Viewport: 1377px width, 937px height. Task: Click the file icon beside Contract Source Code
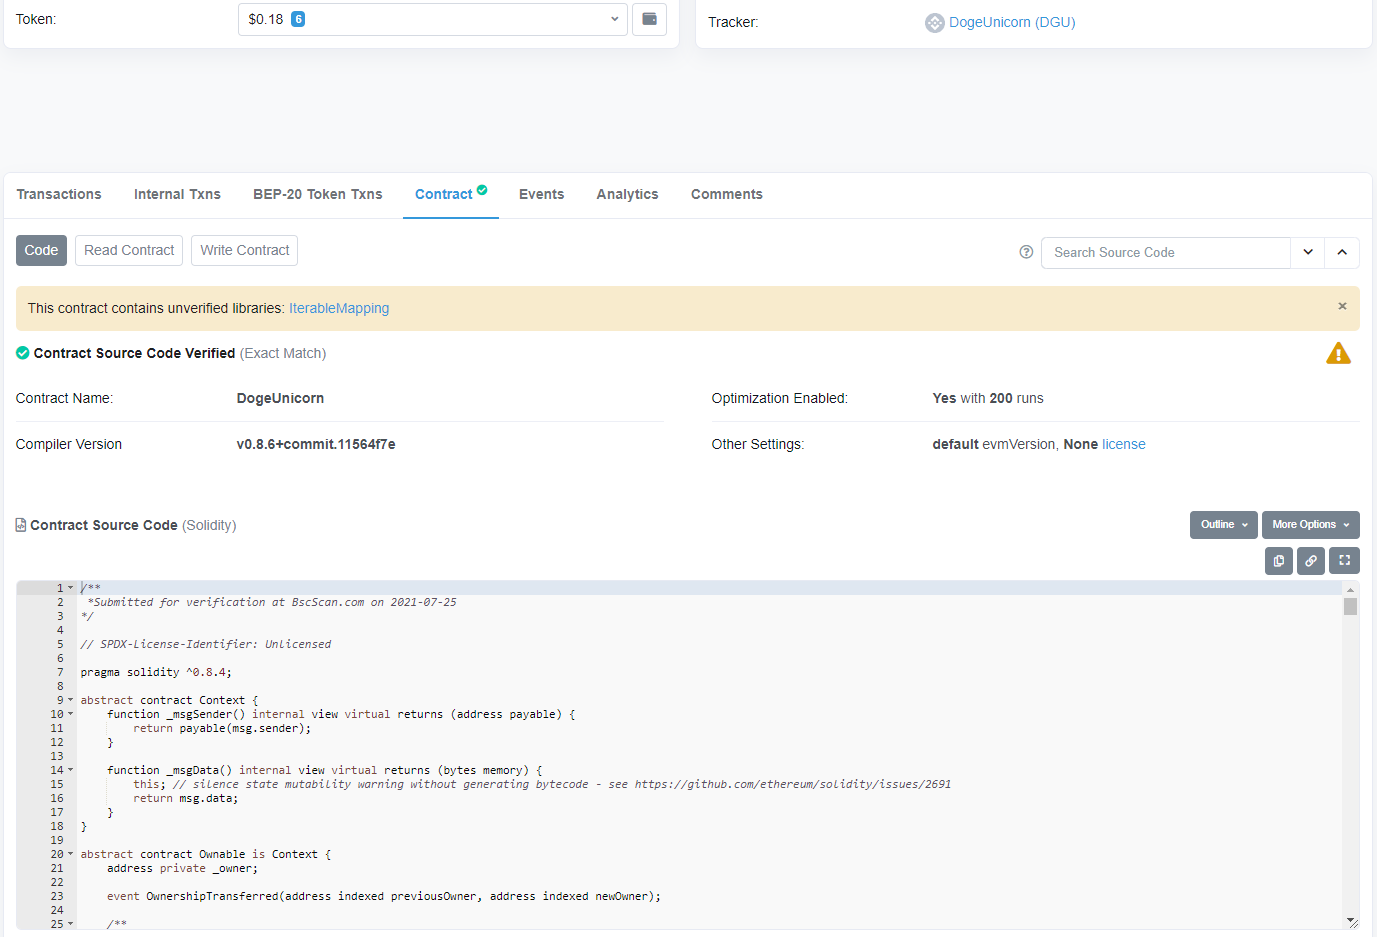pos(21,525)
